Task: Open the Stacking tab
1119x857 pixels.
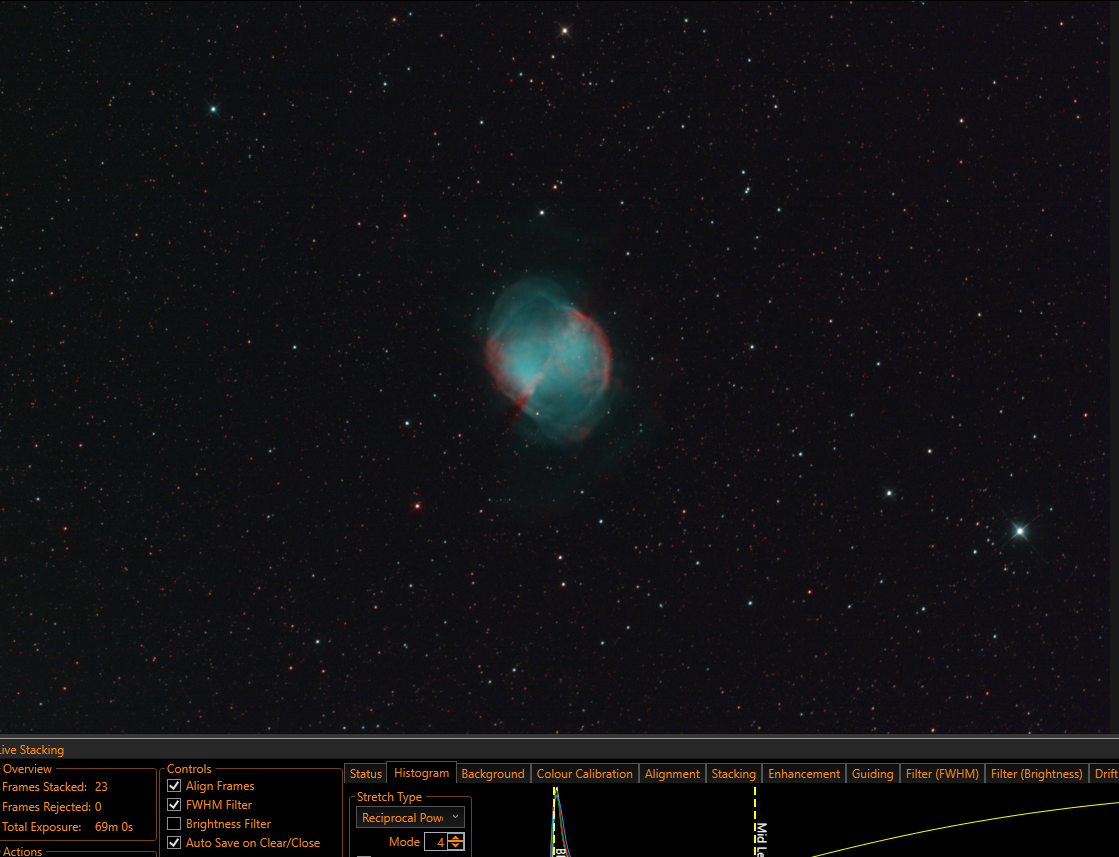Action: 734,774
